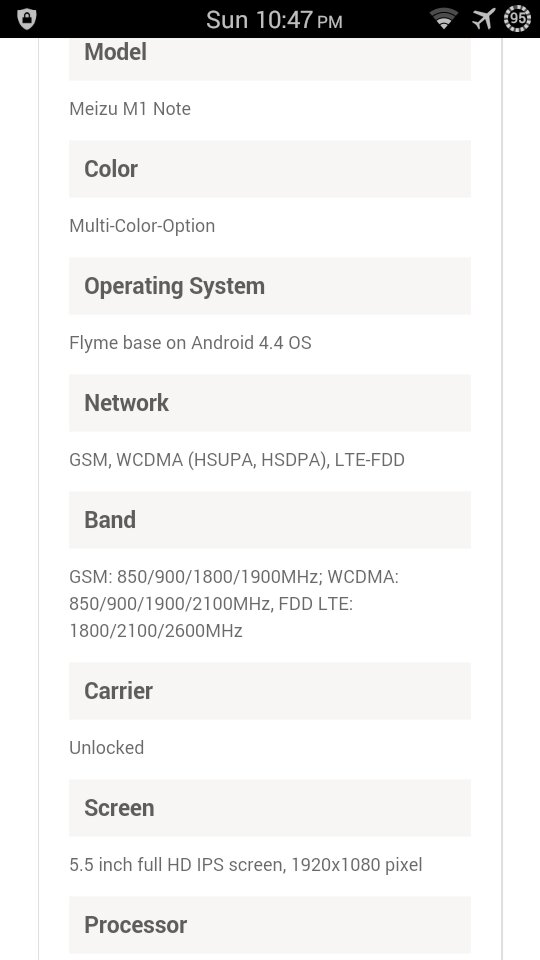Tap the Wi-Fi signal icon

coord(444,19)
